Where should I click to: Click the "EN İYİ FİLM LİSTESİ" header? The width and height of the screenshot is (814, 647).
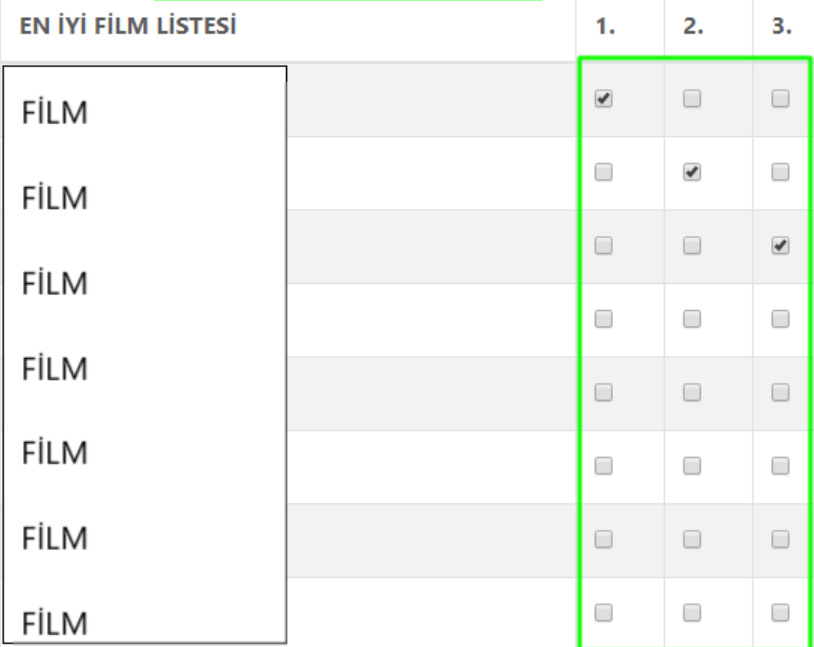point(120,28)
